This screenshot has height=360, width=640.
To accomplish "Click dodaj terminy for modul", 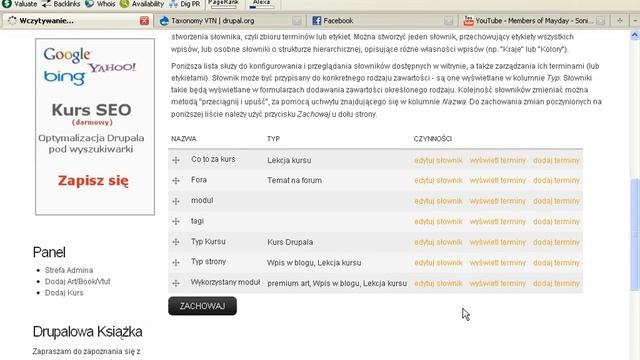I will coord(556,201).
